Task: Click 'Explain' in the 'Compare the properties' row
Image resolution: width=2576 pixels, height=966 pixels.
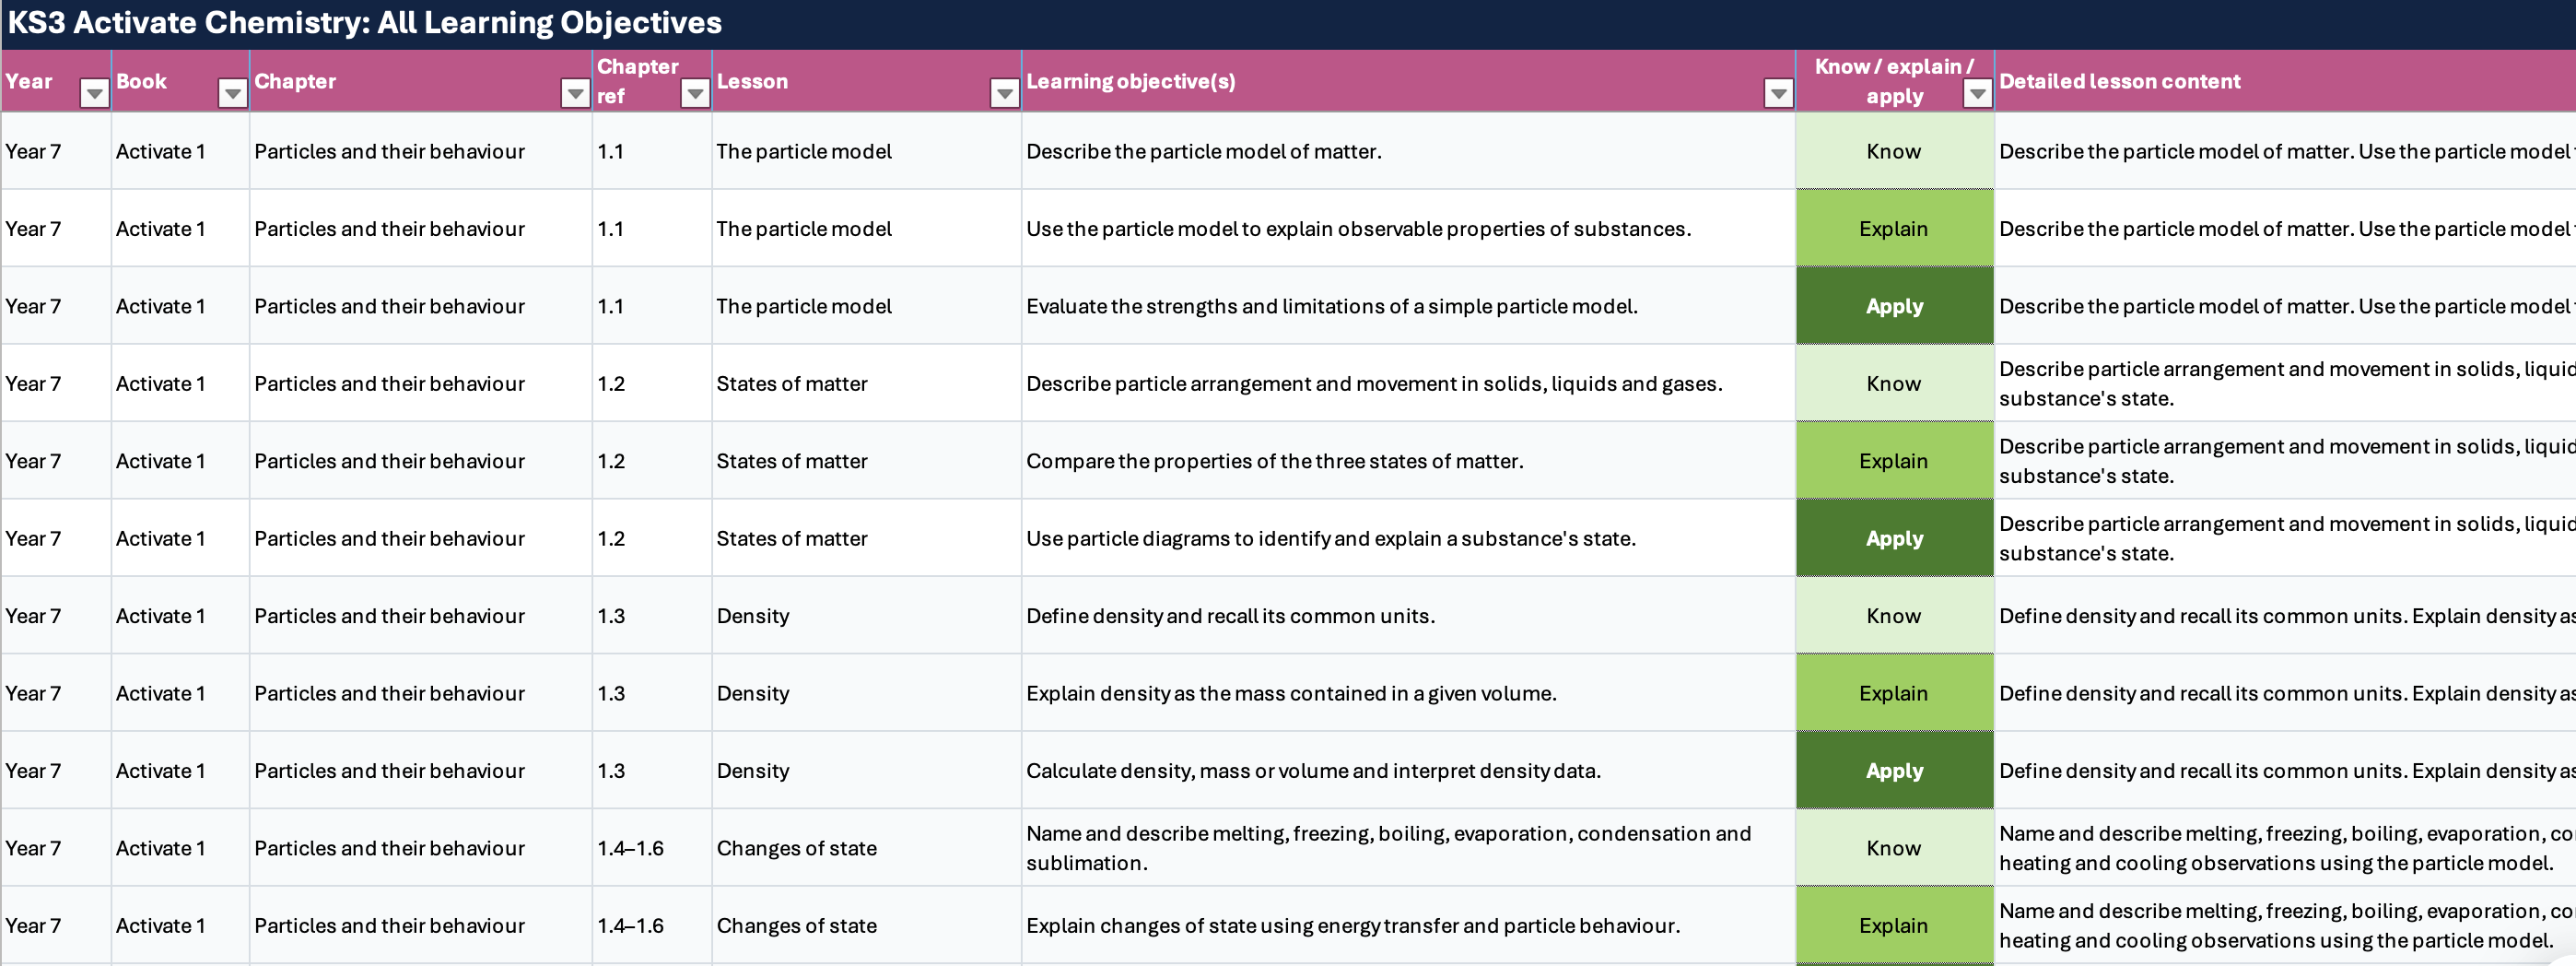Action: tap(1894, 461)
